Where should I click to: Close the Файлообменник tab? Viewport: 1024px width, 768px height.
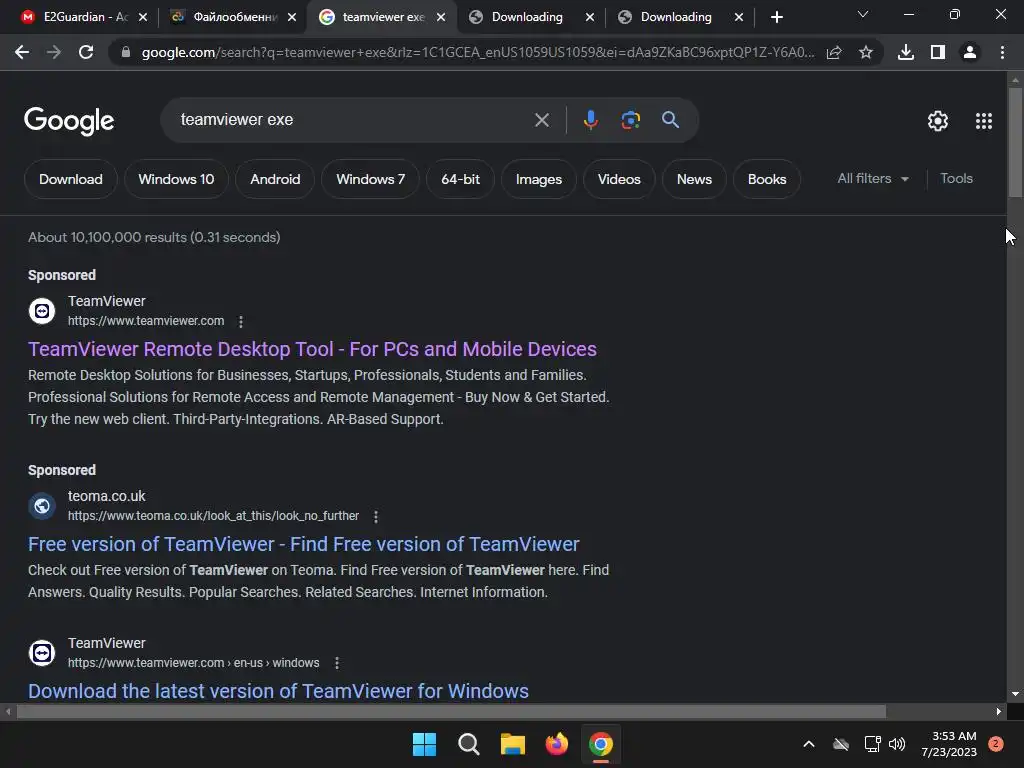tap(292, 17)
